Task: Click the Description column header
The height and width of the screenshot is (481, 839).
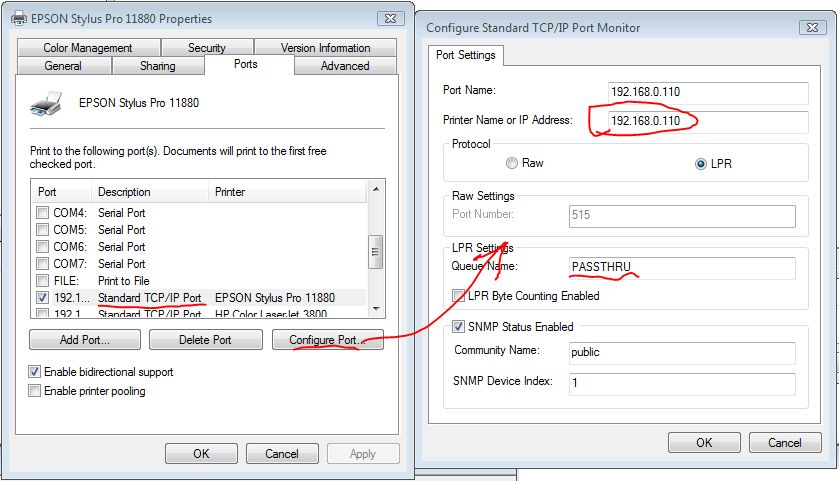Action: tap(150, 192)
